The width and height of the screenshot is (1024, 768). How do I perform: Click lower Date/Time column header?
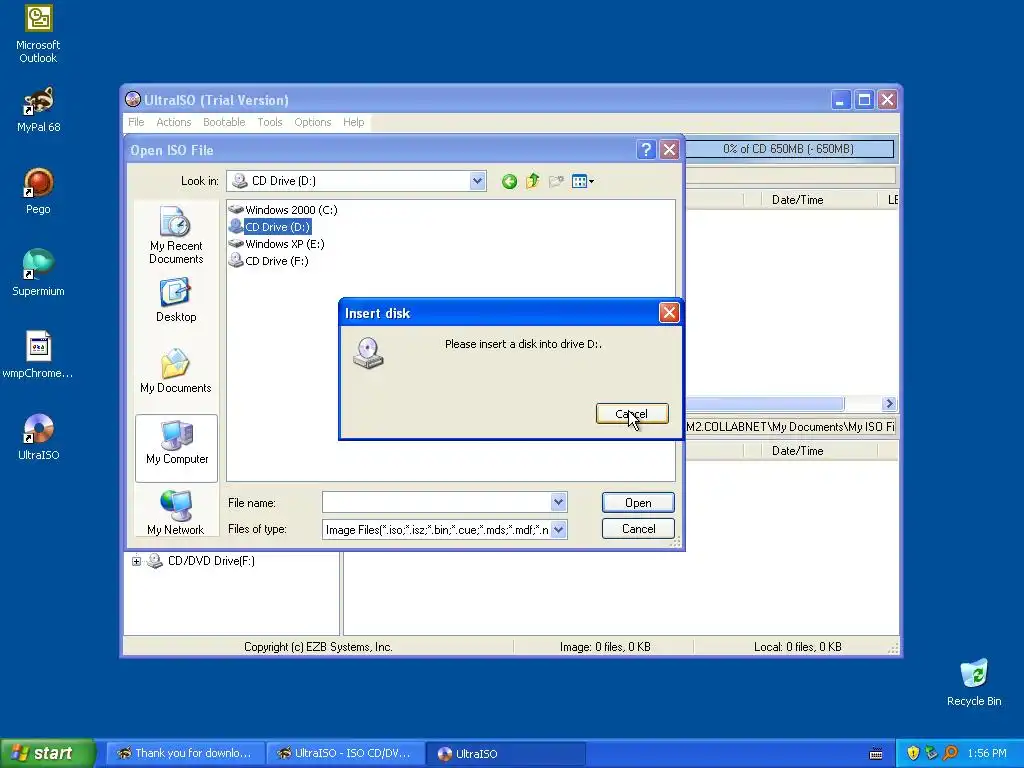tap(797, 451)
